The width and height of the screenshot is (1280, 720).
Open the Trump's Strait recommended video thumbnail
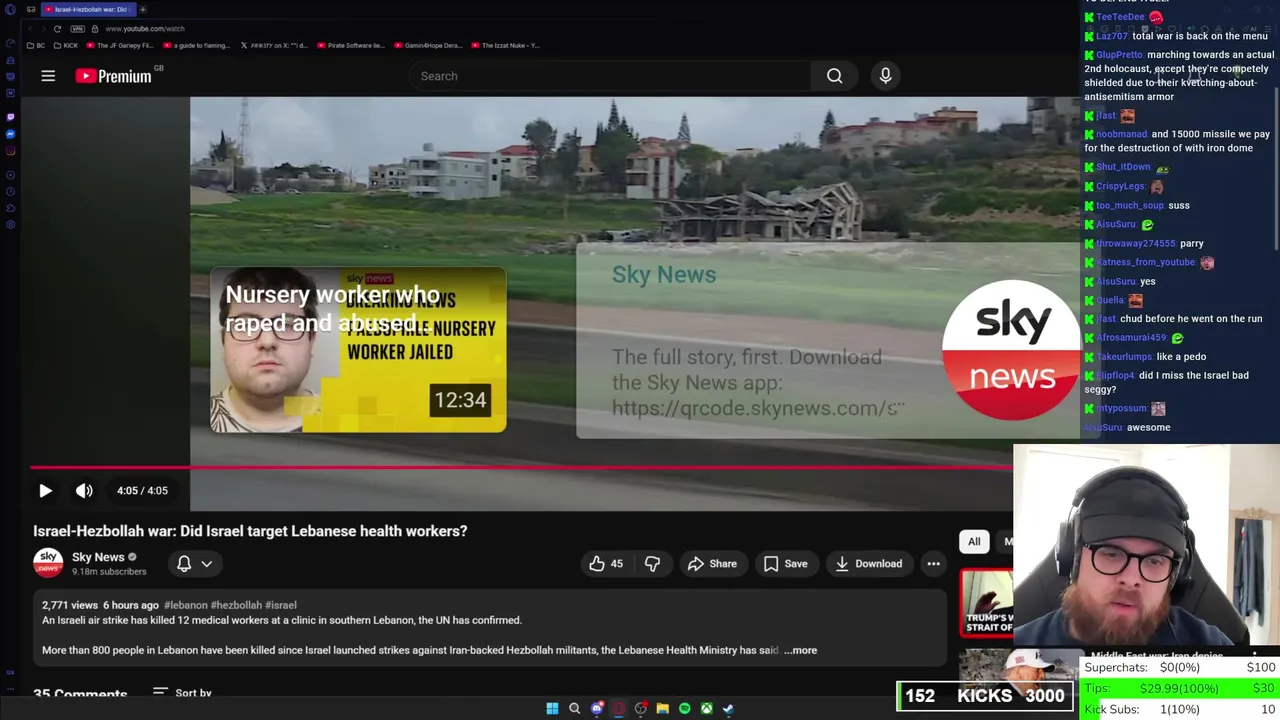986,603
